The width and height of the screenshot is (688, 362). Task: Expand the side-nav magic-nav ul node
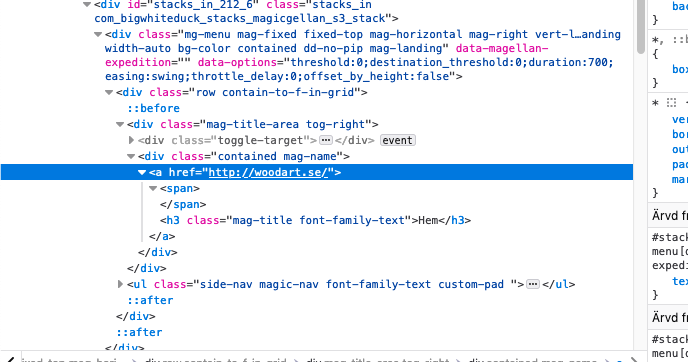pos(120,284)
